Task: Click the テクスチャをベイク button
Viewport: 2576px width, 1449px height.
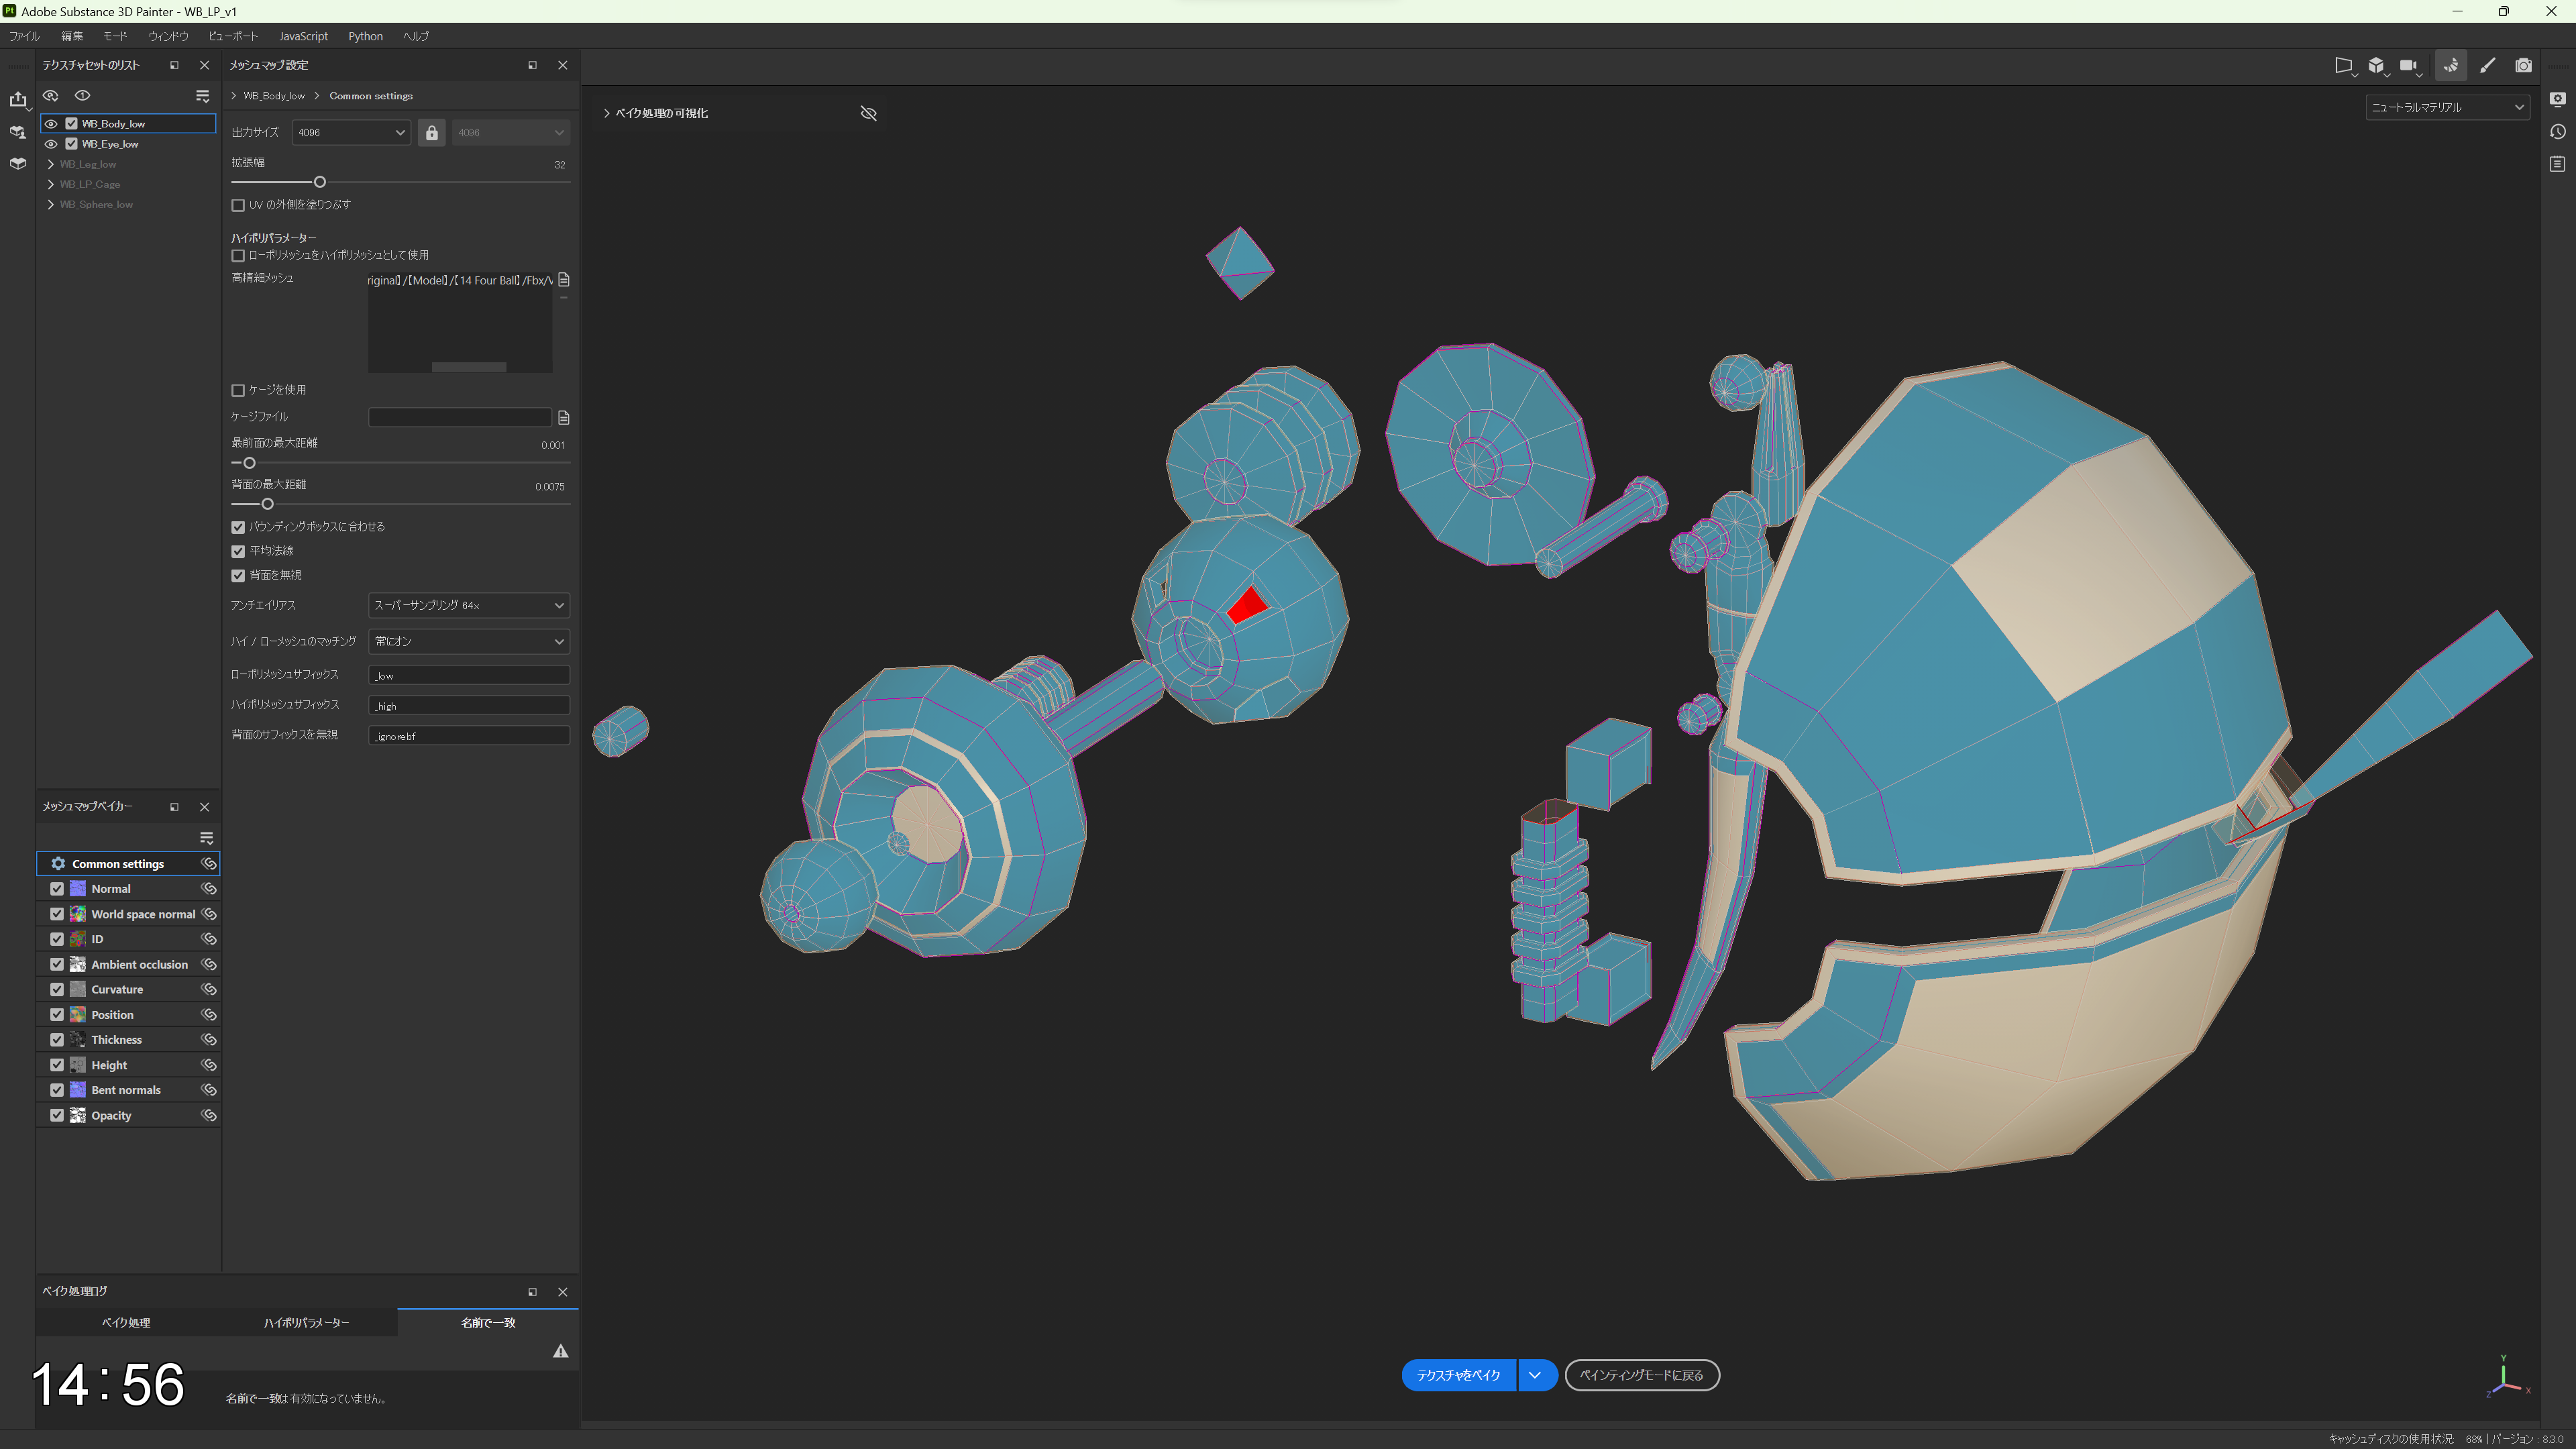Action: tap(1458, 1376)
